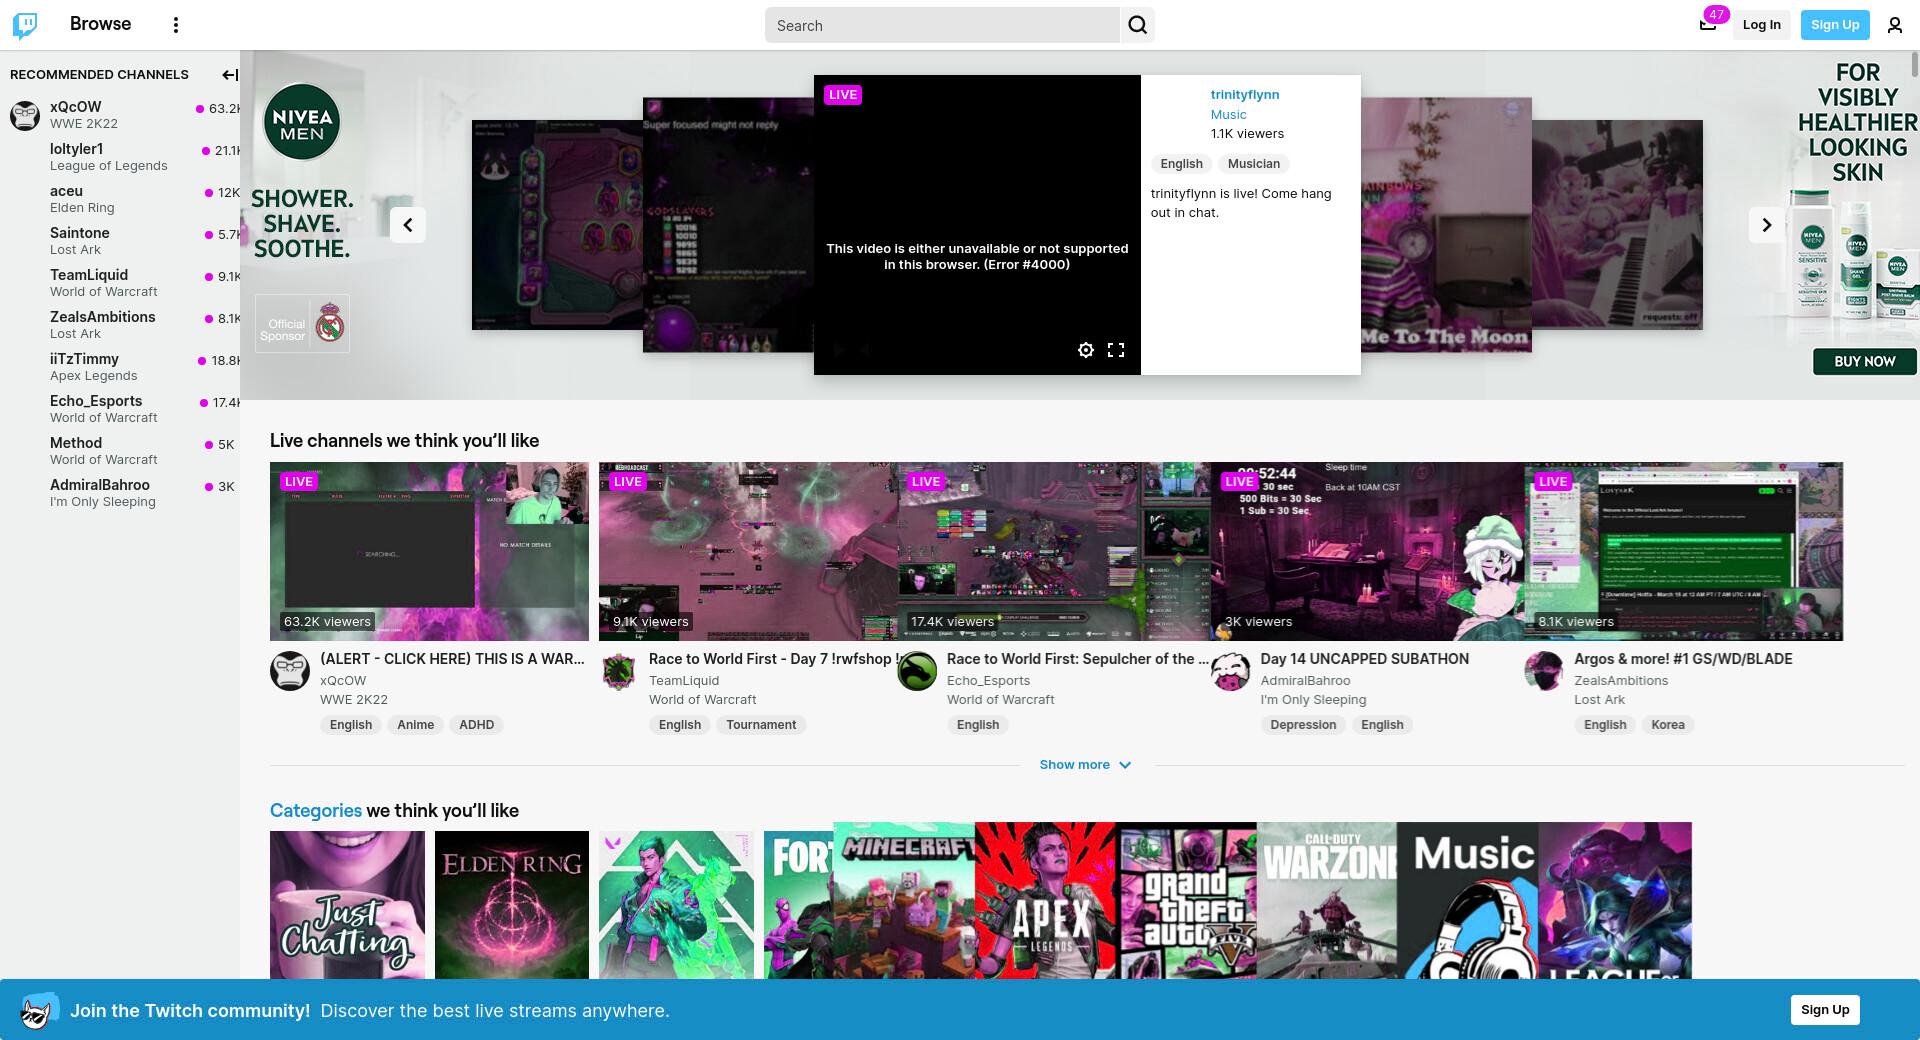Image resolution: width=1920 pixels, height=1040 pixels.
Task: Open trinityflynn channel link
Action: 1245,95
